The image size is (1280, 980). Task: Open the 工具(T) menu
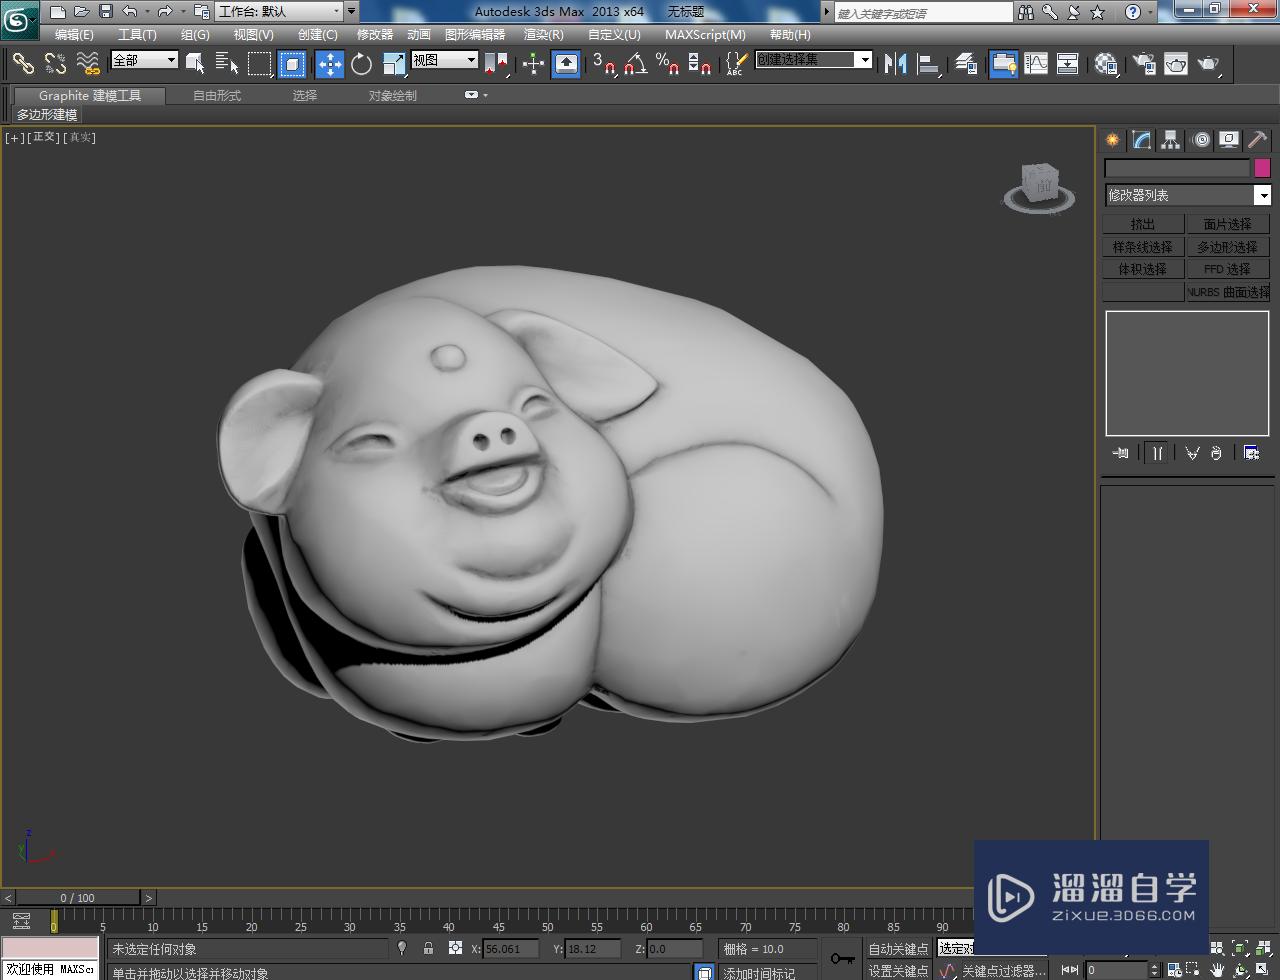(137, 34)
